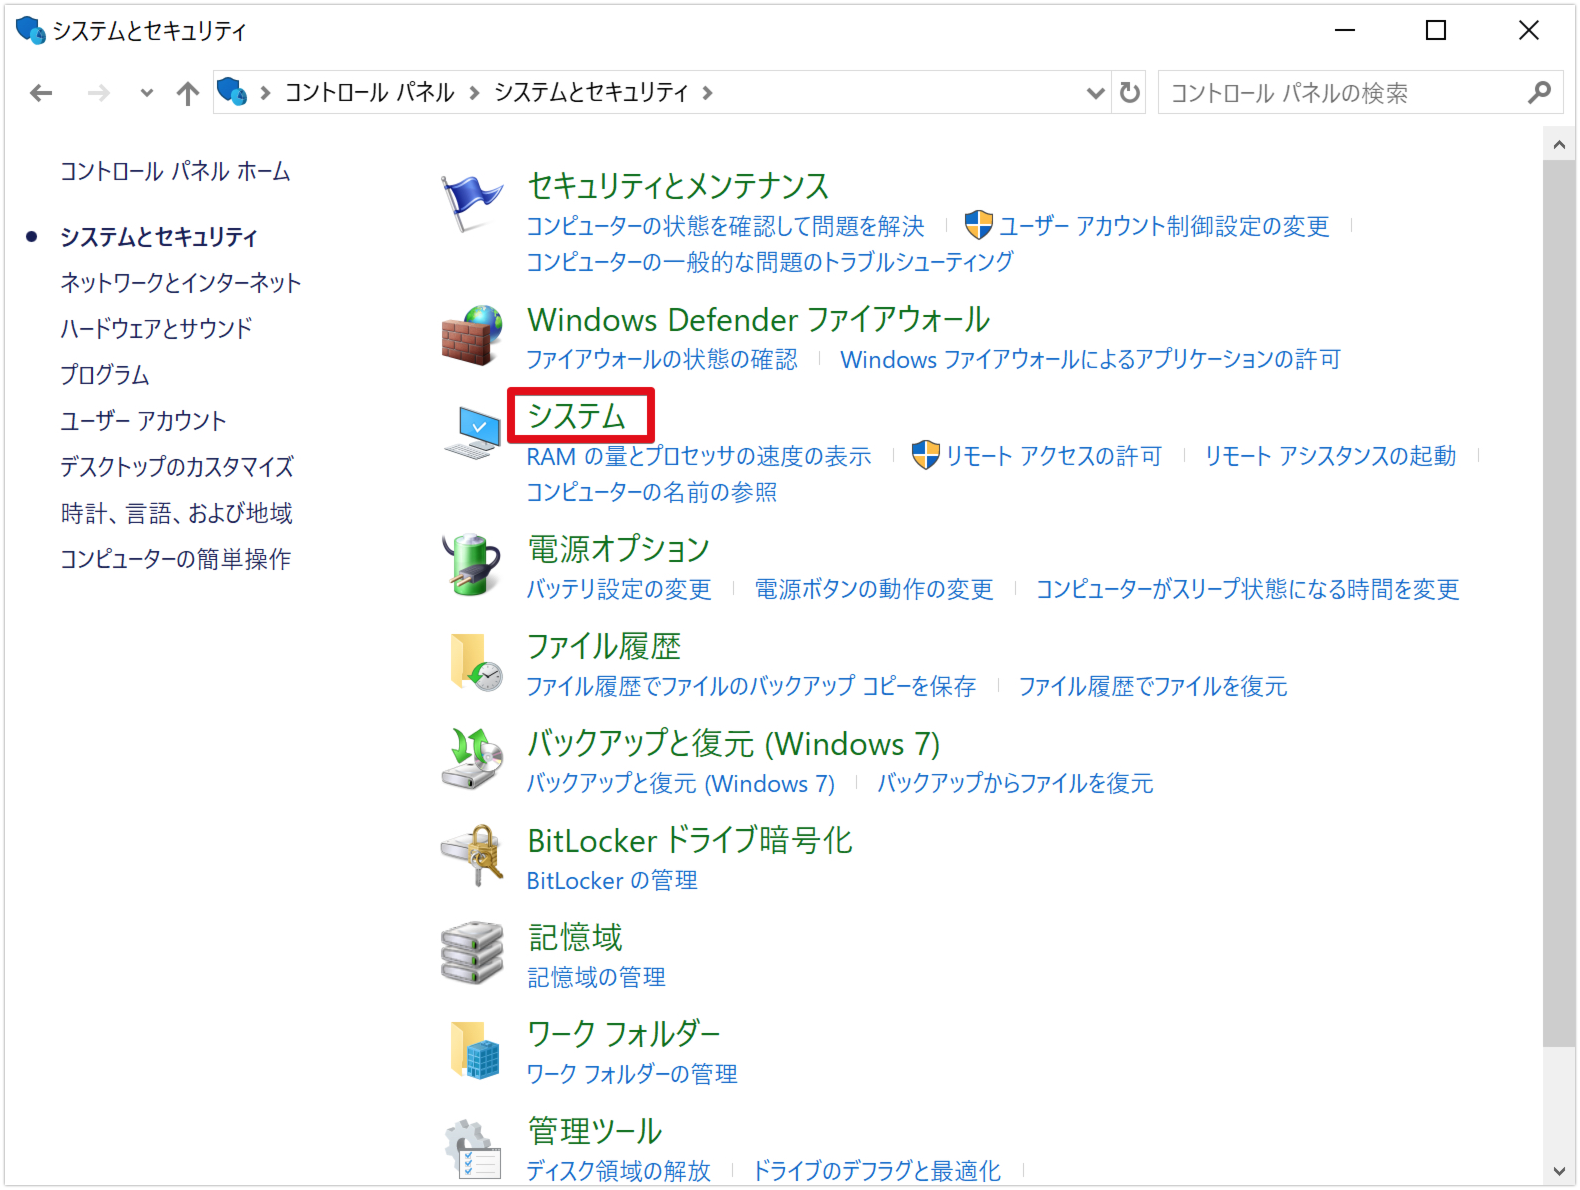Click the ワーク フォルダー folder icon
The height and width of the screenshot is (1190, 1580).
475,1050
